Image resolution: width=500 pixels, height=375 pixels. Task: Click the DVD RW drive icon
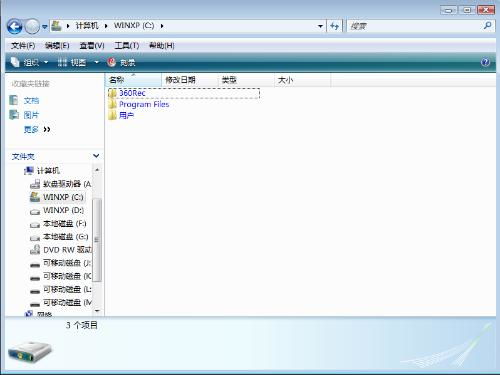coord(35,250)
